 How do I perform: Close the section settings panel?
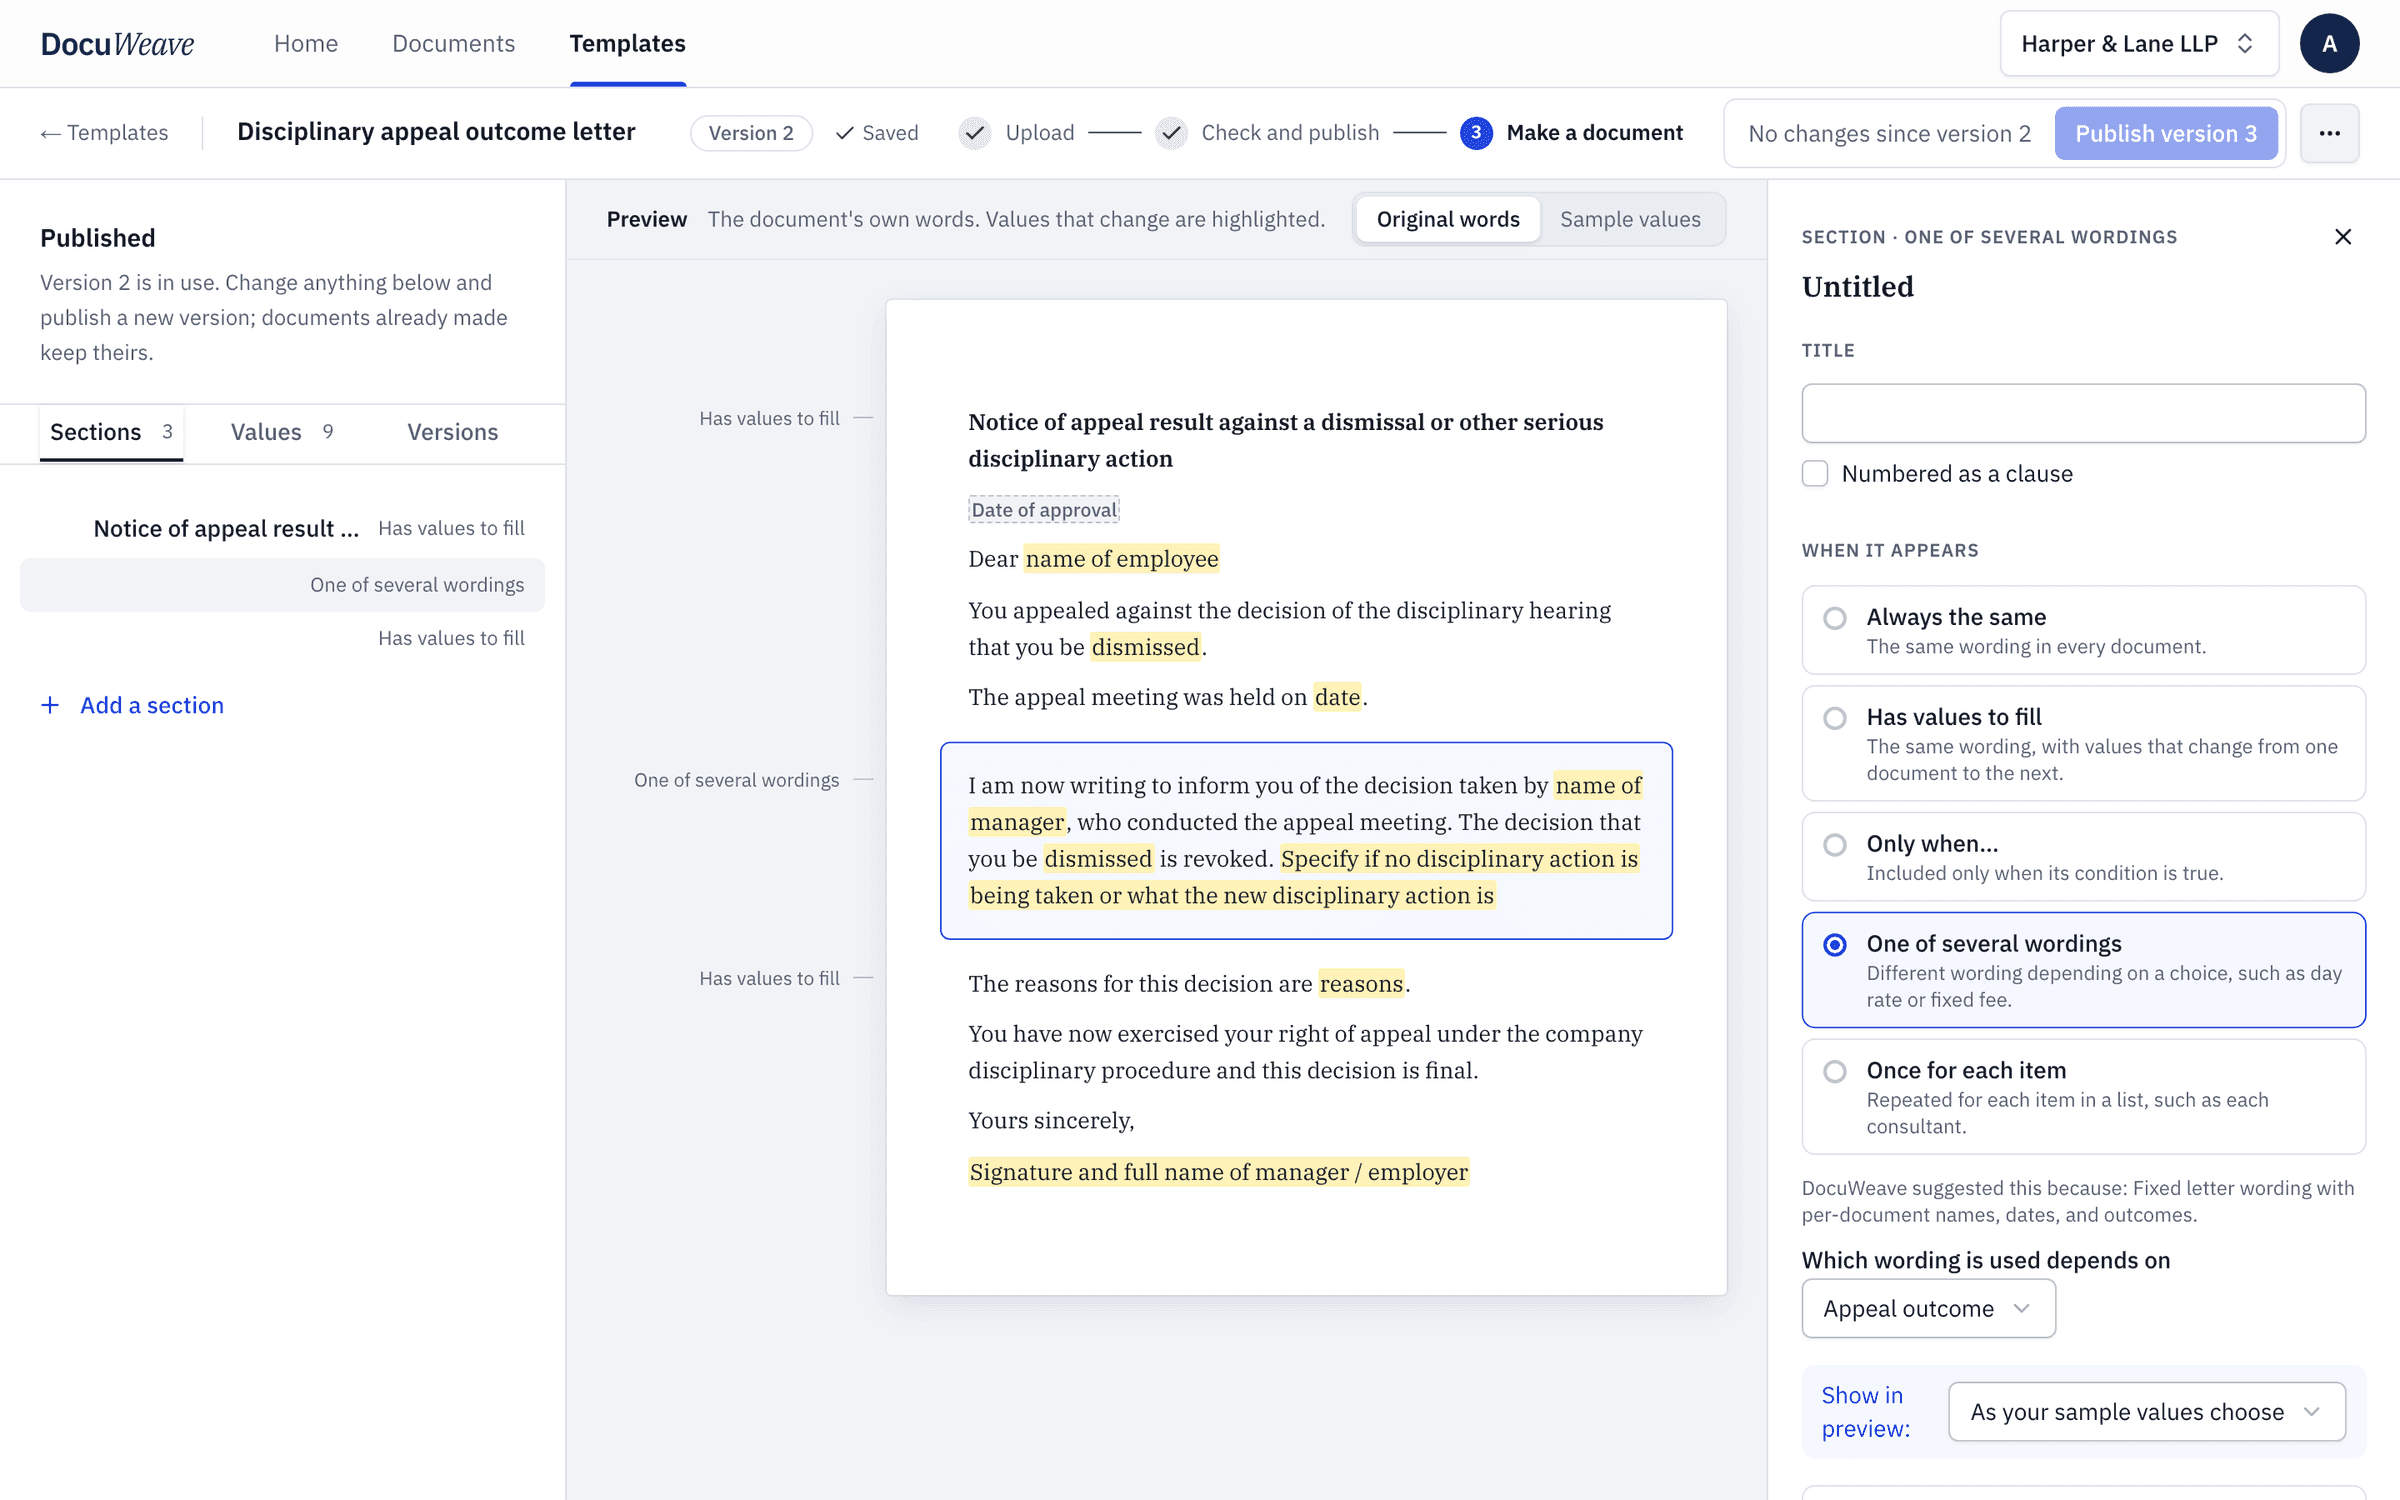tap(2343, 237)
